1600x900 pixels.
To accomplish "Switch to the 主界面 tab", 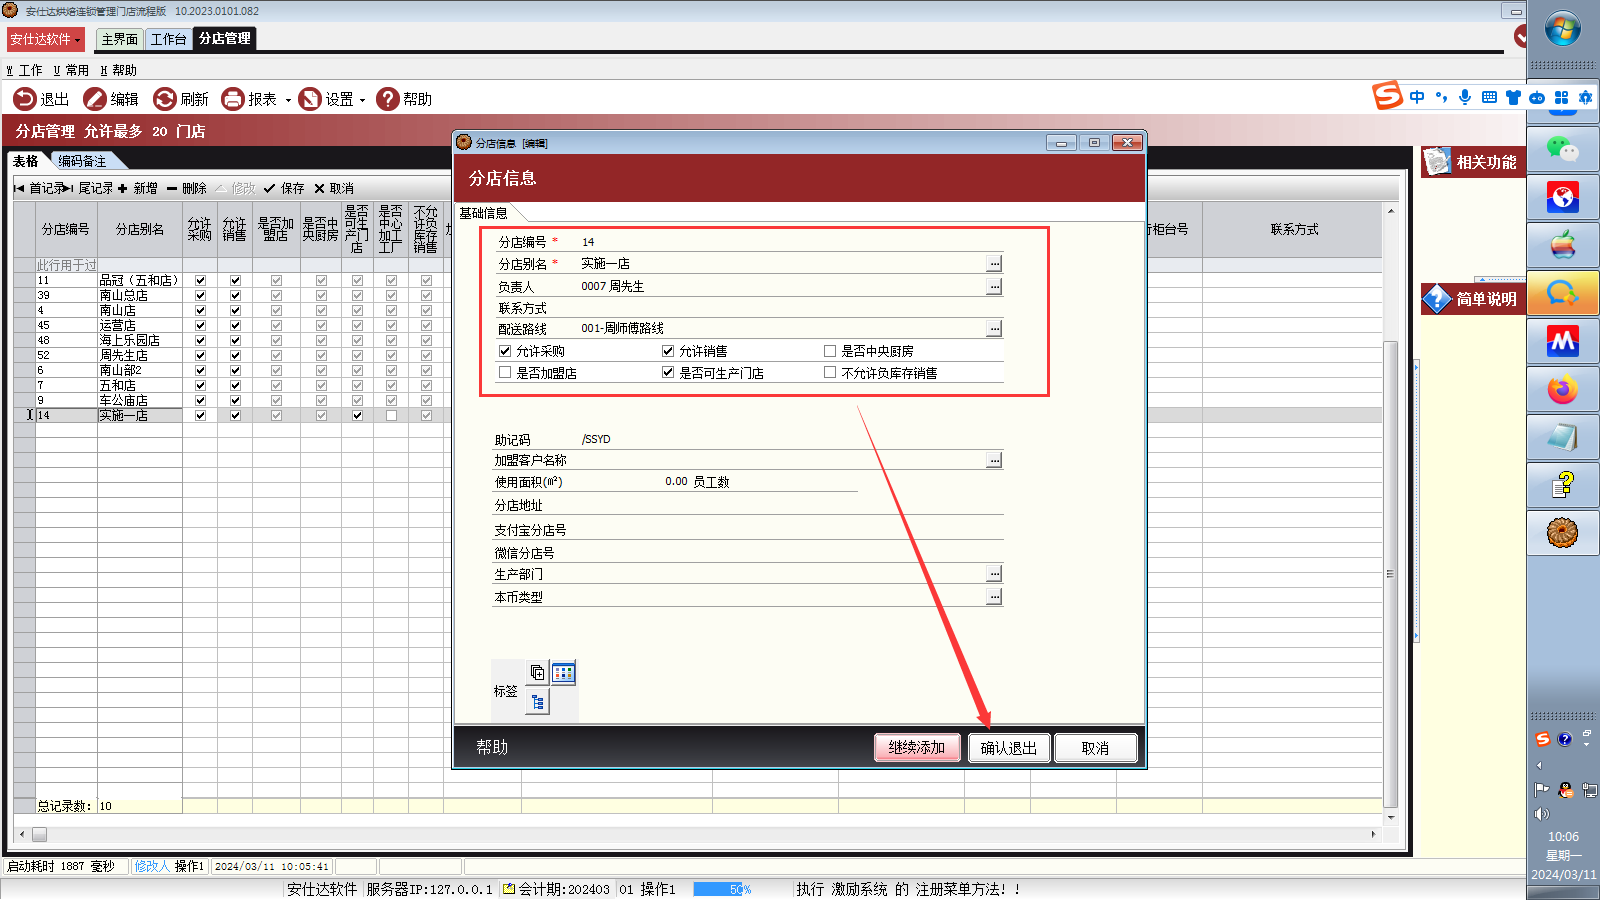I will (x=120, y=39).
